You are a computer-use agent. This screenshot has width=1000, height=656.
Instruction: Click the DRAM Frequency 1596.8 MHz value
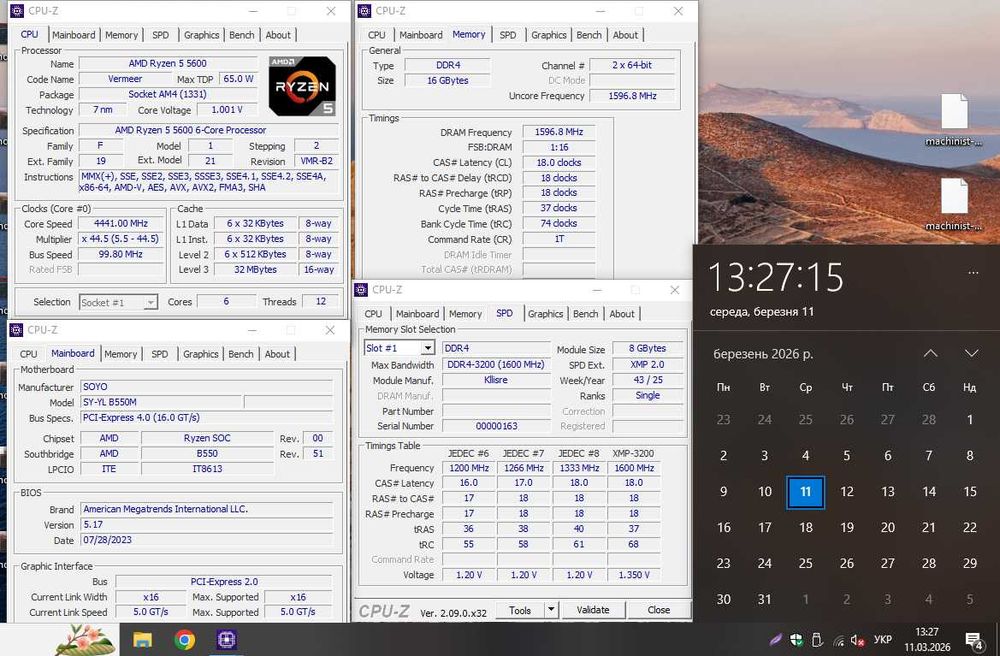(x=559, y=132)
